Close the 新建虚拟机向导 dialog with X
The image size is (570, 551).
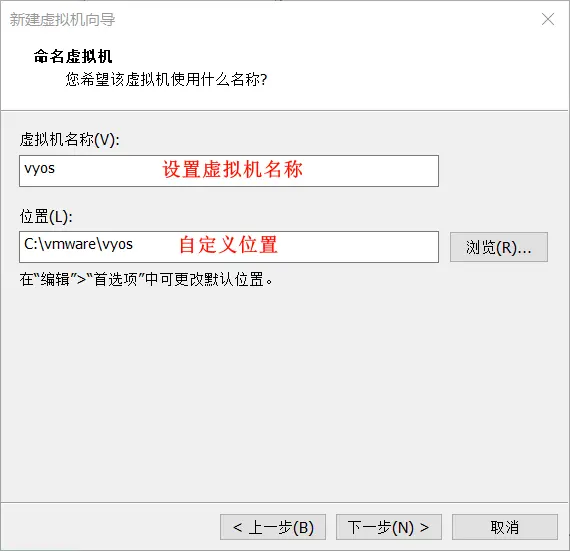[547, 19]
